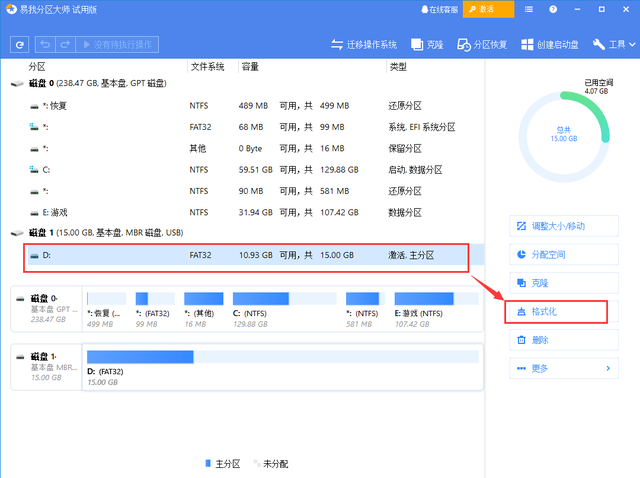The width and height of the screenshot is (640, 478).
Task: Click the 删除 delete button
Action: (x=557, y=340)
